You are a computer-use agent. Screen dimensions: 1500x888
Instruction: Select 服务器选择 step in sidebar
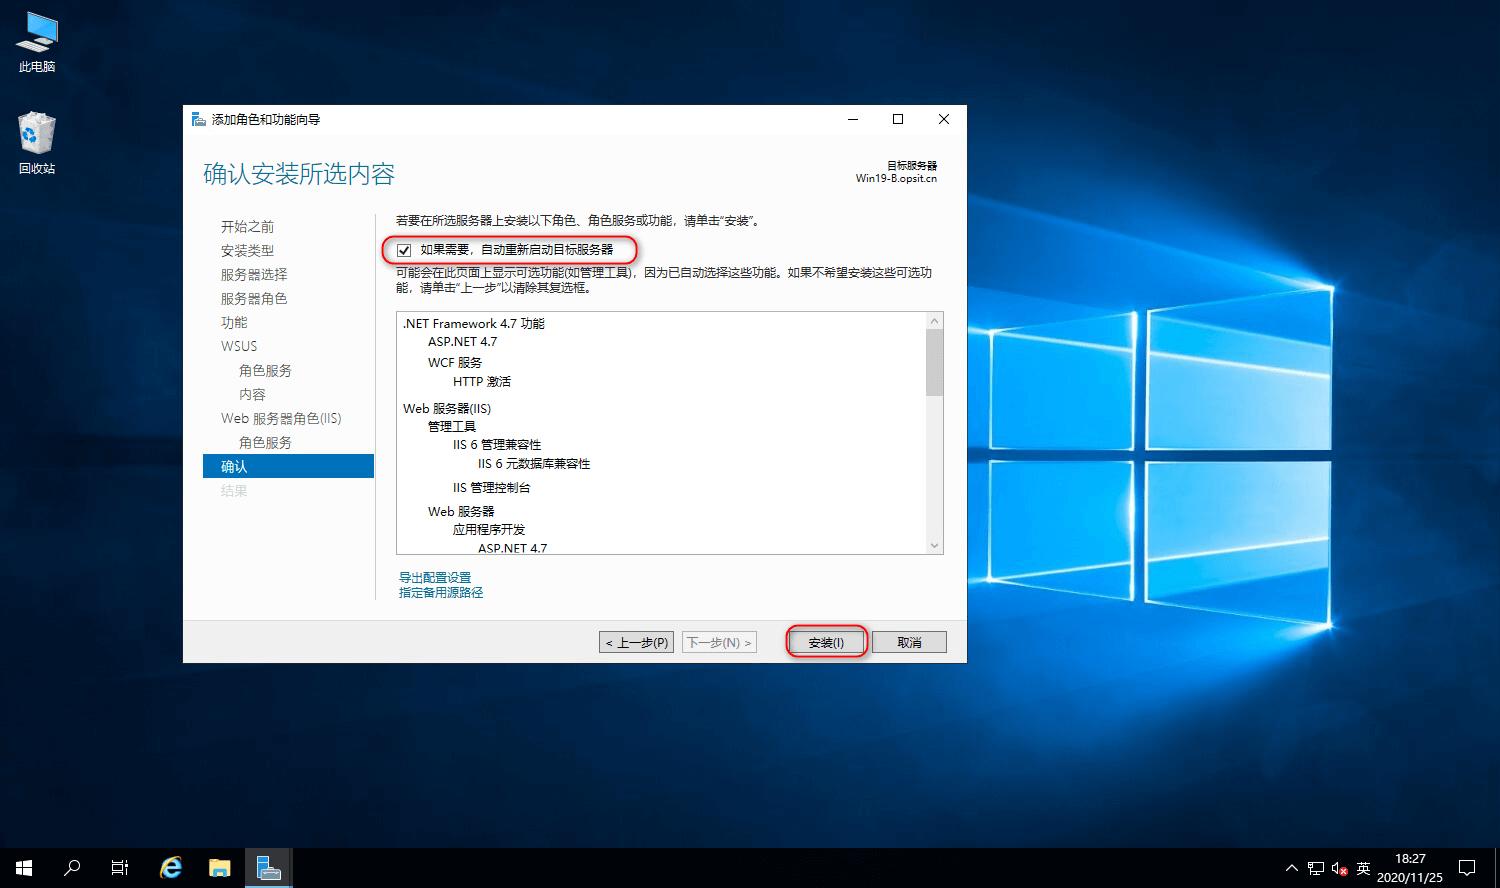point(254,275)
